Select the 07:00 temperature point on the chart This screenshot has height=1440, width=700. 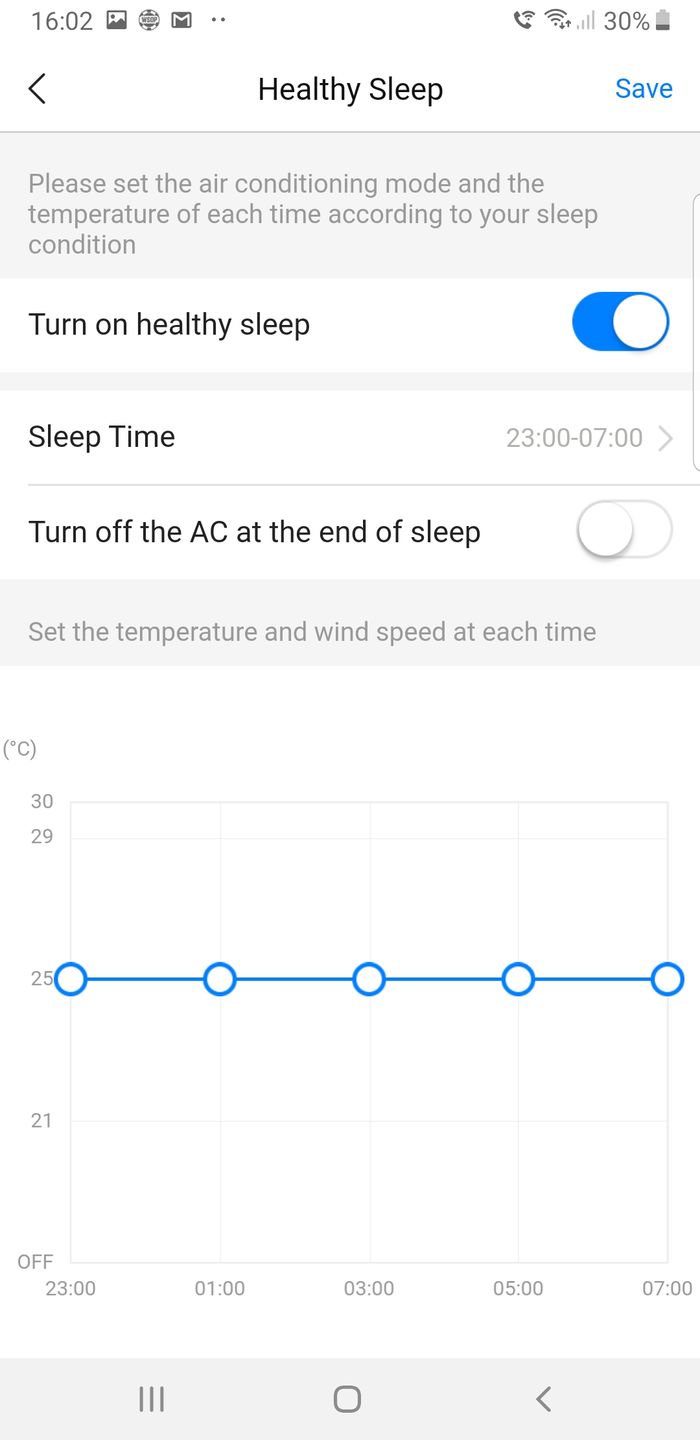(667, 979)
